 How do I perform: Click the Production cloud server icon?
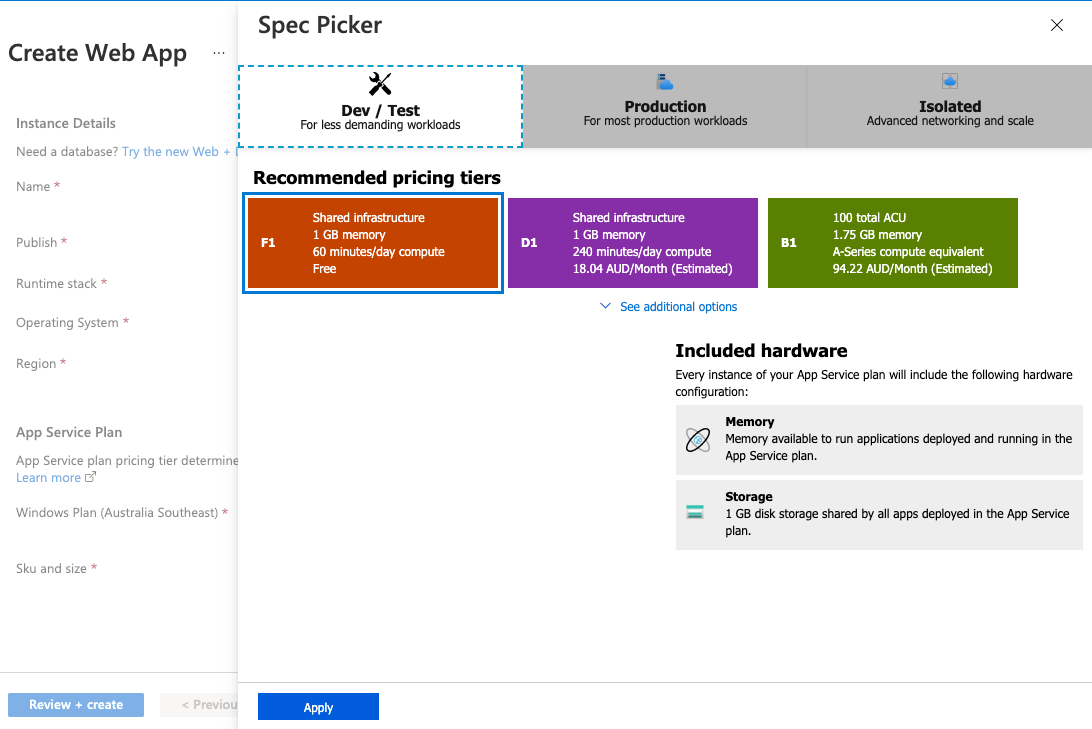coord(665,81)
